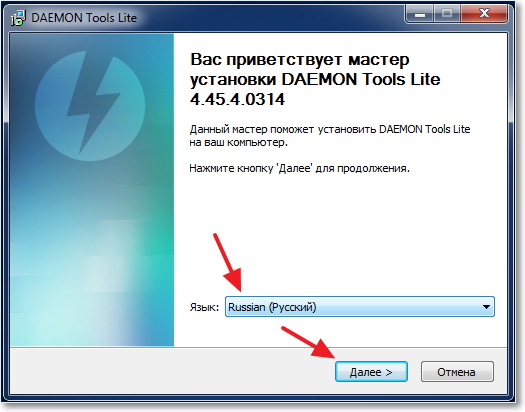Click the DAEMON Tools lightning bolt logo
The height and width of the screenshot is (412, 525).
90,106
